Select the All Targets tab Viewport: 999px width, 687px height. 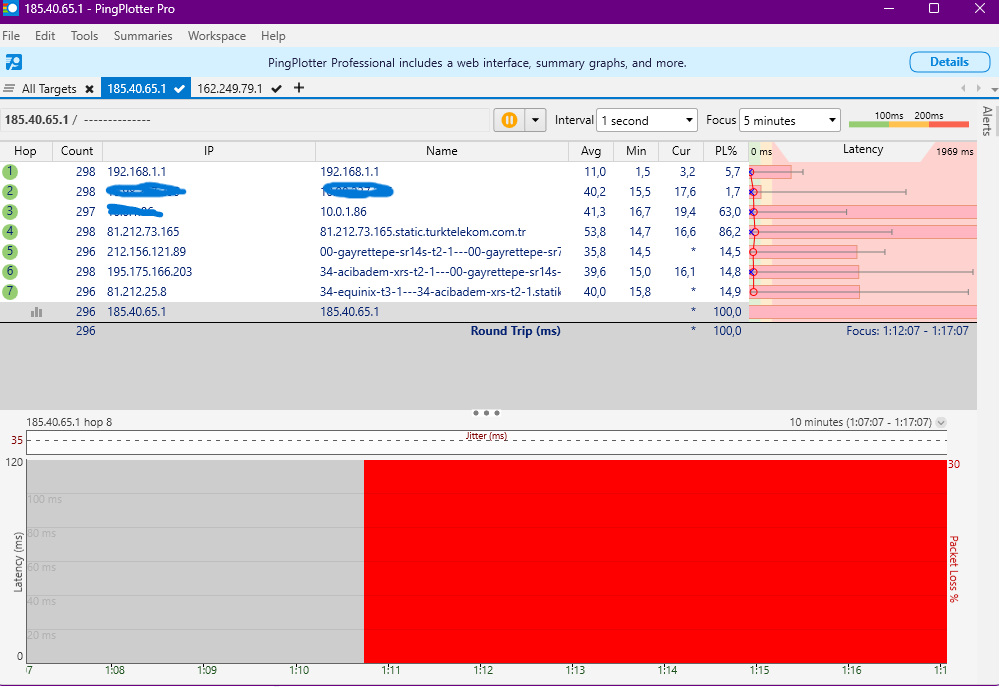pos(49,89)
